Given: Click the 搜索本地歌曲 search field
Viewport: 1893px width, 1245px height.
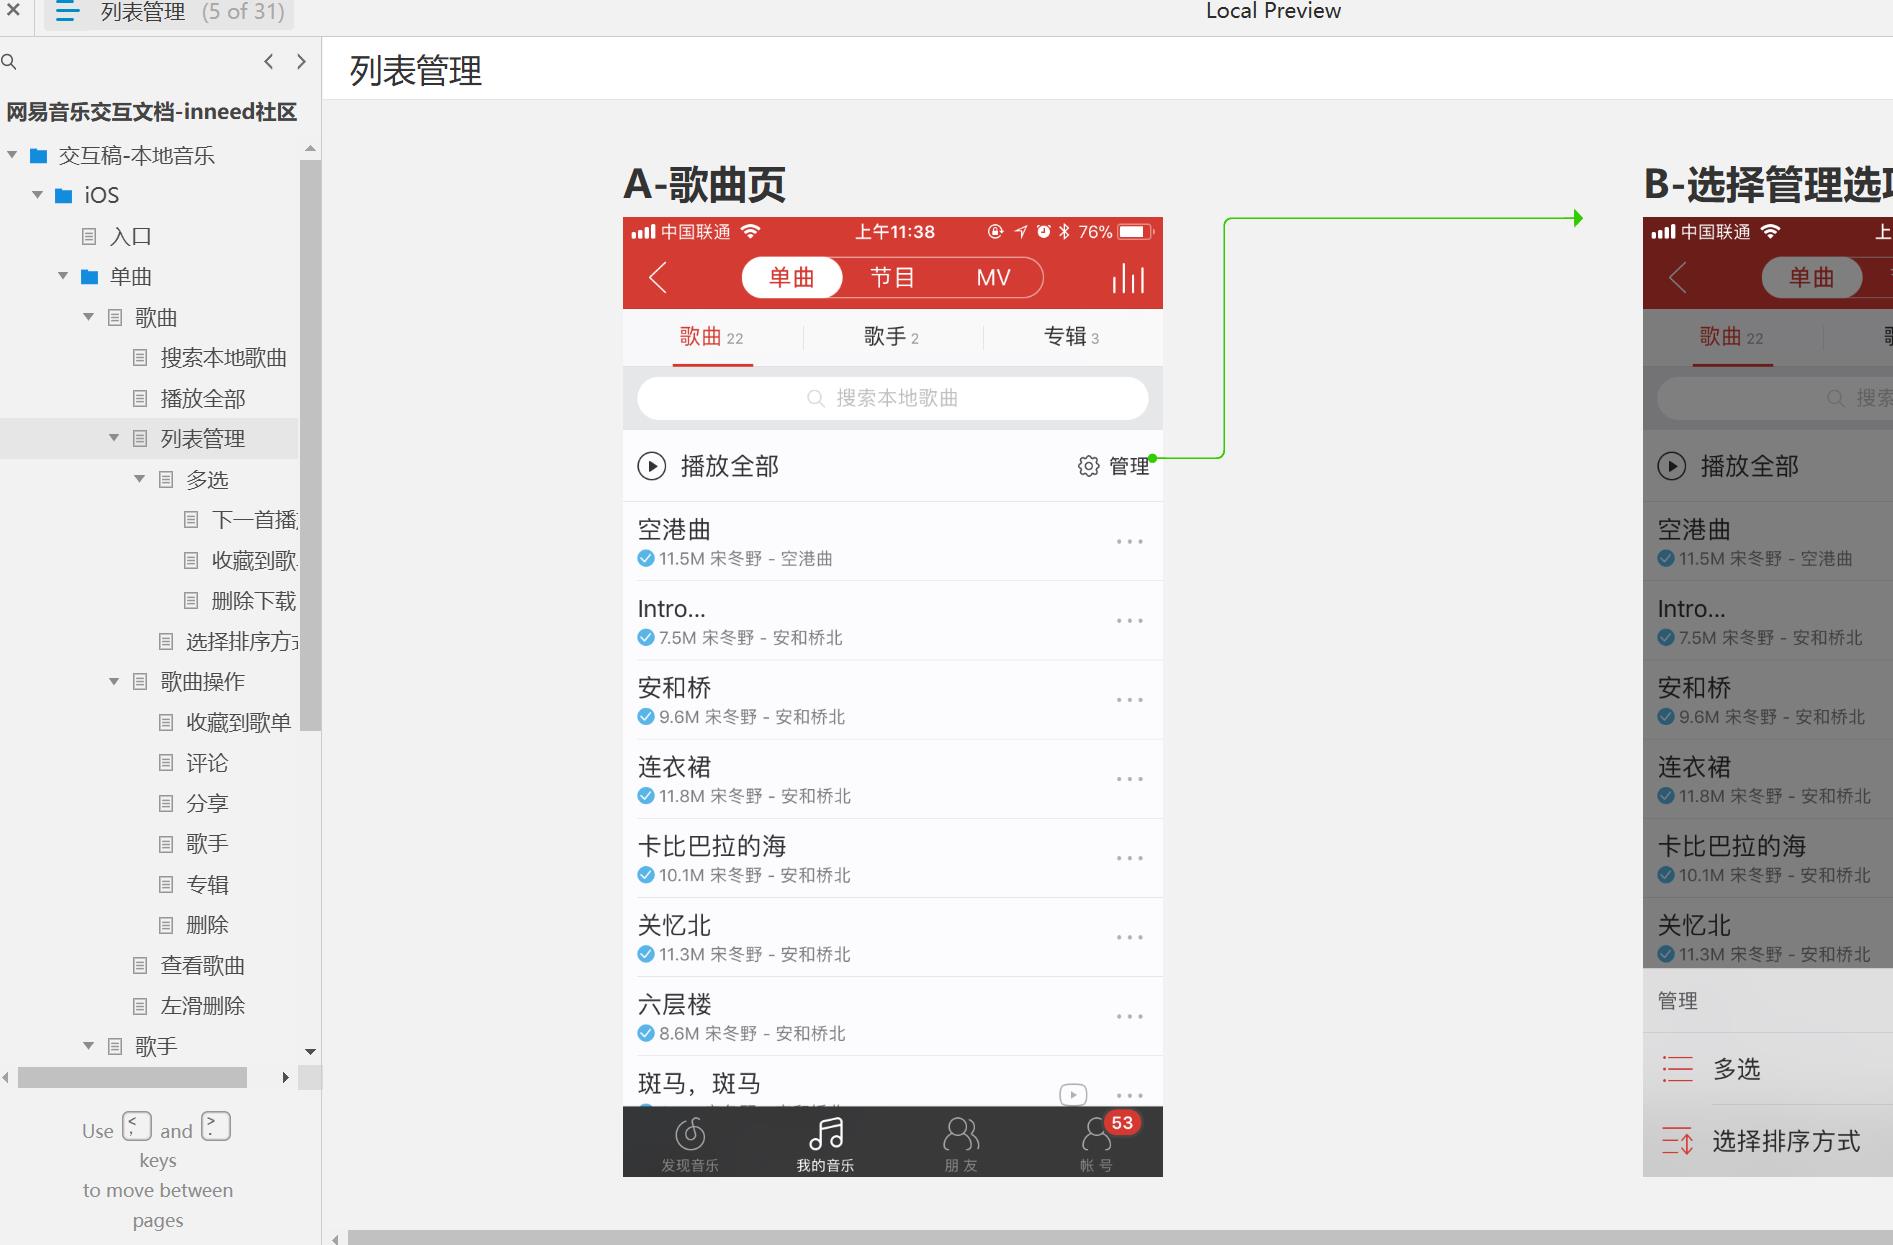Looking at the screenshot, I should [x=892, y=398].
